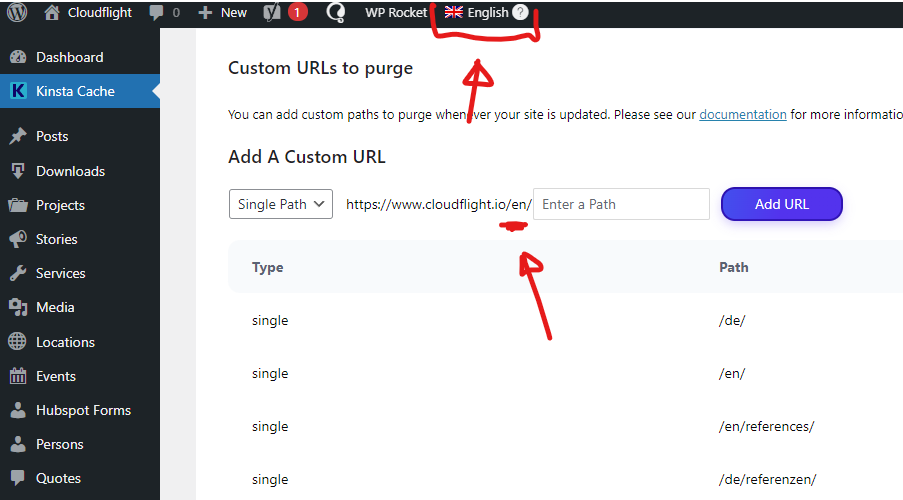
Task: Open the WP Rocket menu
Action: pyautogui.click(x=396, y=13)
